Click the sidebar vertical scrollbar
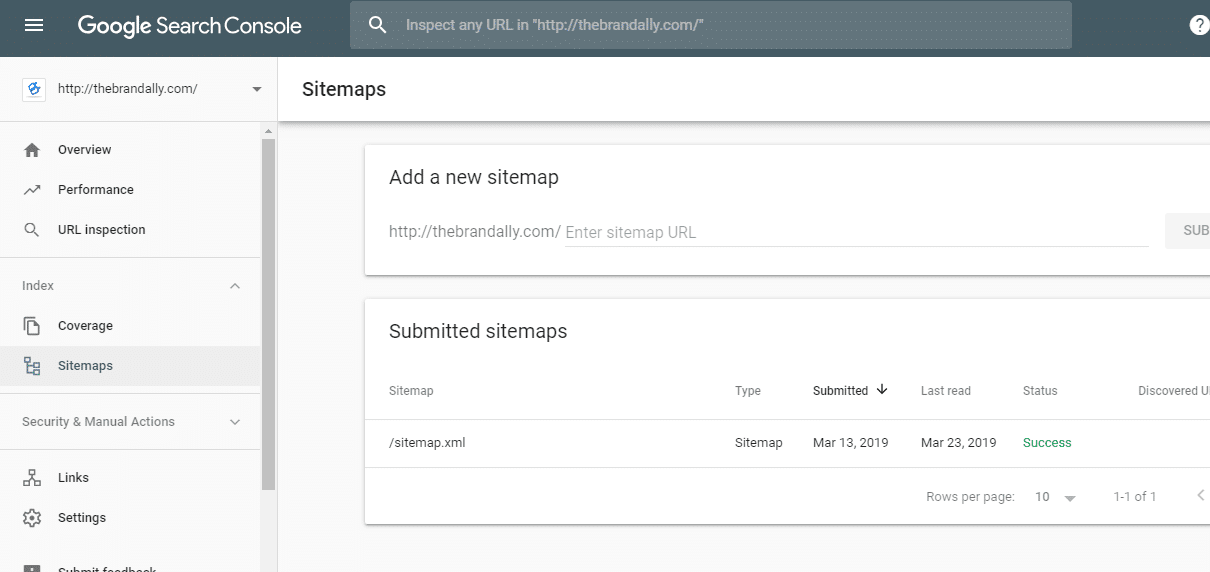 (x=268, y=314)
